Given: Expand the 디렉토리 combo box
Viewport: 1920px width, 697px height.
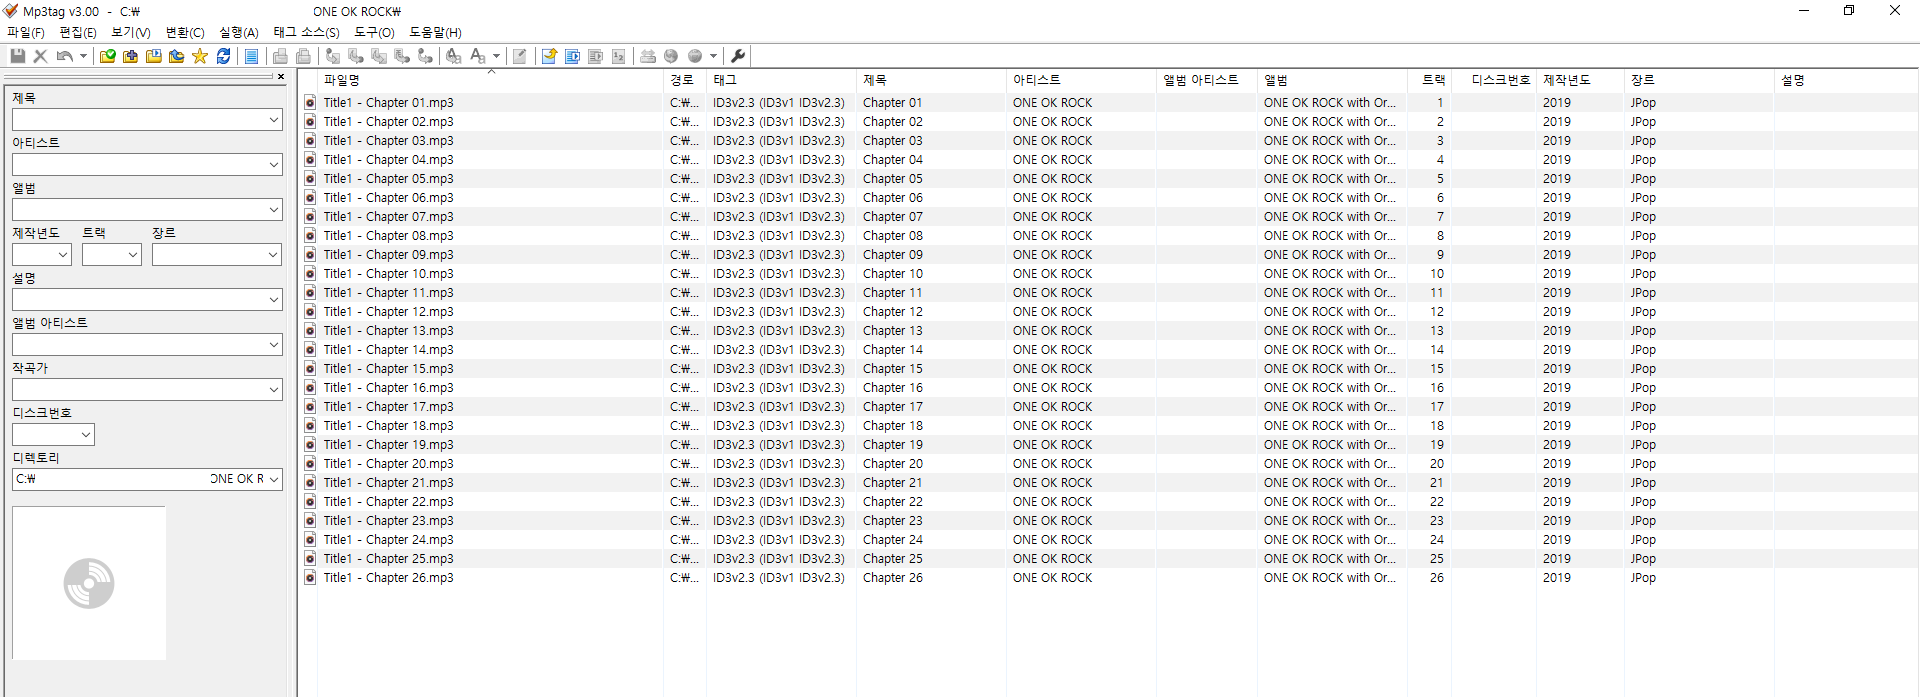Looking at the screenshot, I should coord(274,479).
